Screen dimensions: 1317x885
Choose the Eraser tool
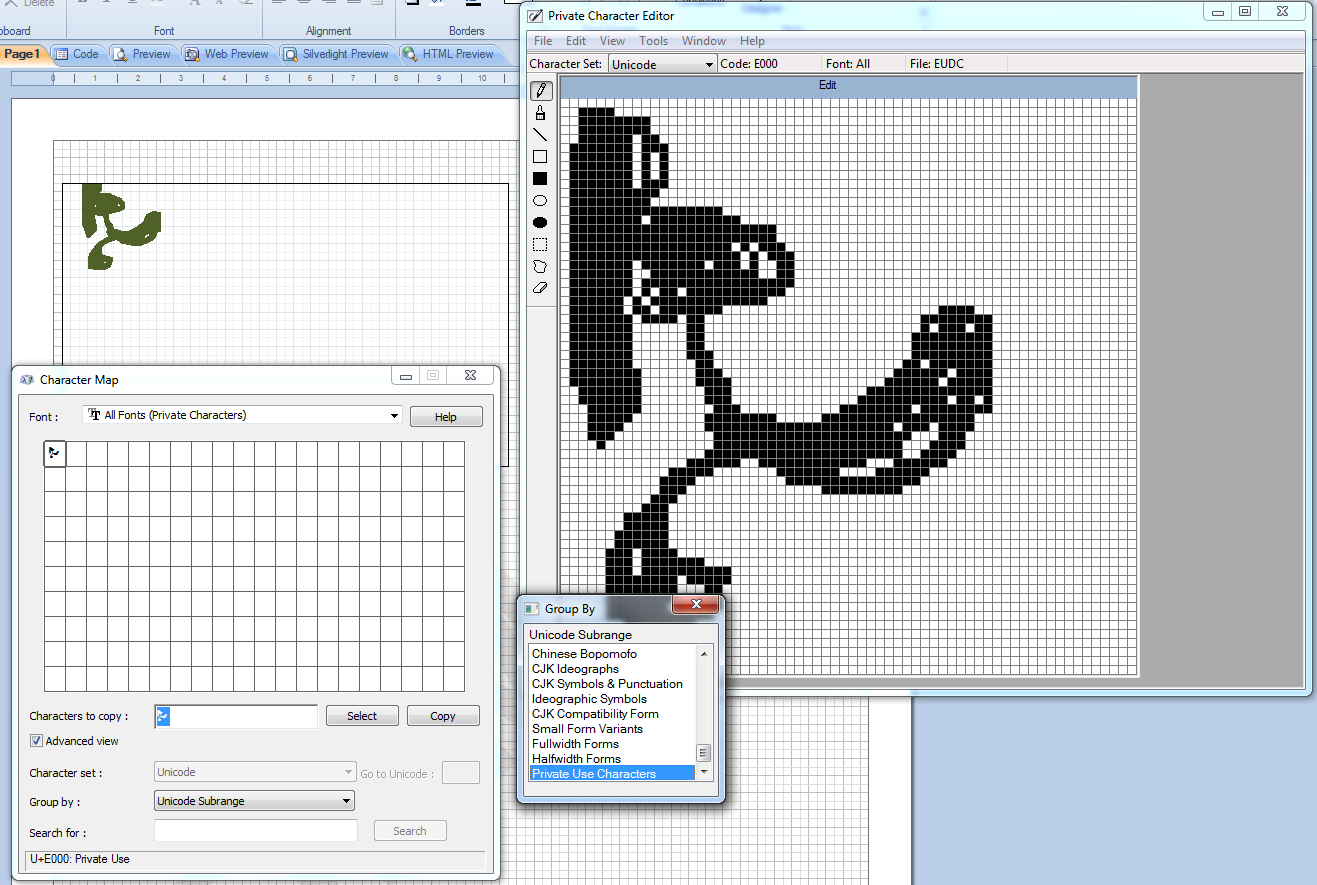click(540, 288)
